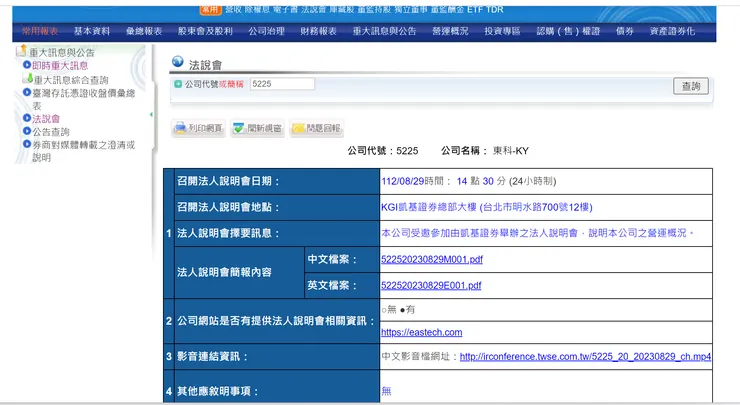Click the 無 value in 其他應敘明事項 row
Viewport: 740px width, 405px height.
click(386, 391)
